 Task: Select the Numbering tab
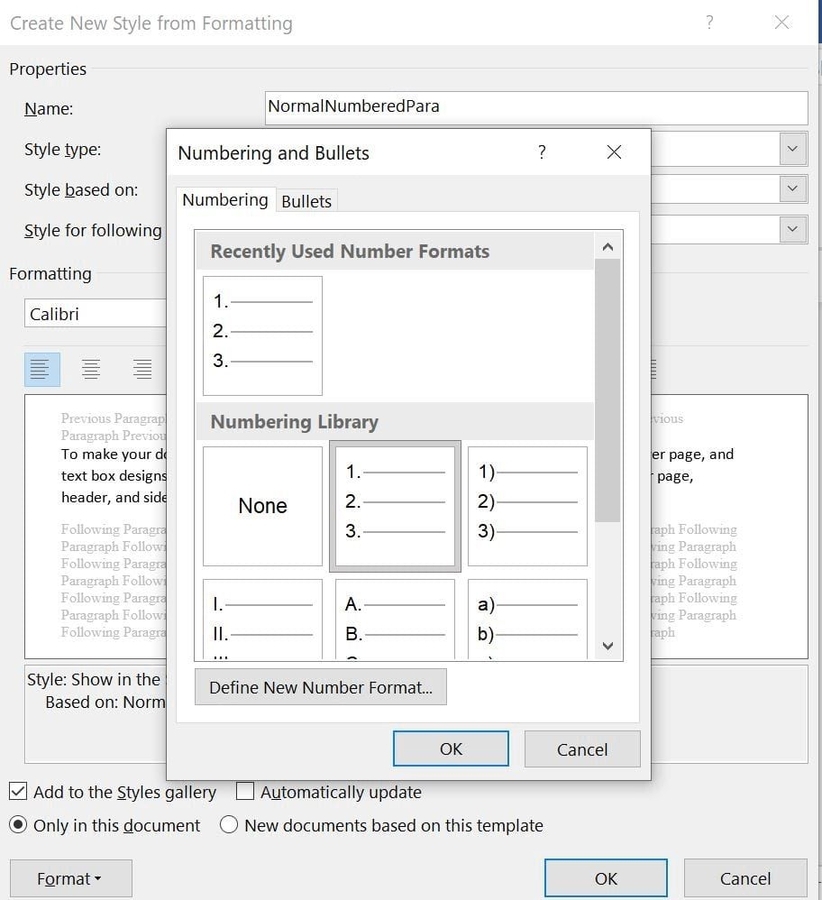(224, 199)
